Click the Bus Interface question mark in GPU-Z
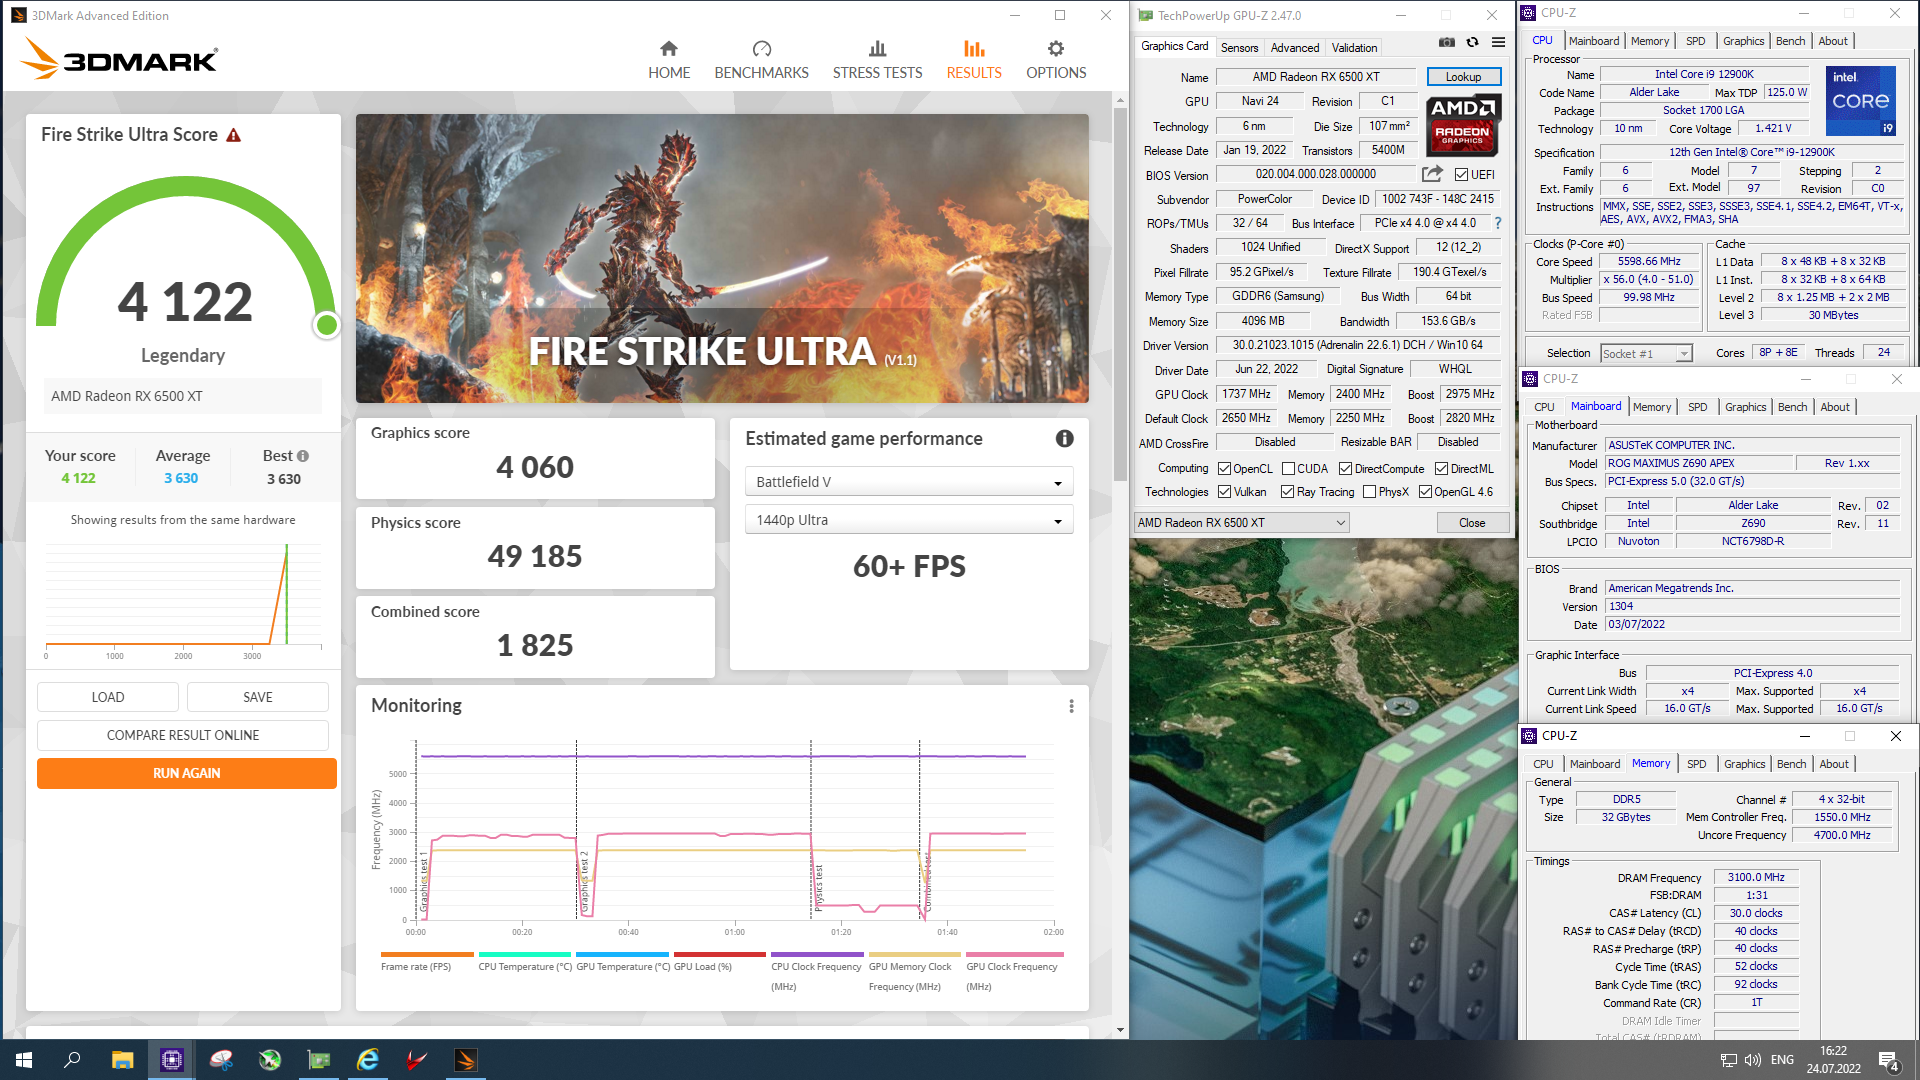Screen dimensions: 1920x1080 [1498, 223]
